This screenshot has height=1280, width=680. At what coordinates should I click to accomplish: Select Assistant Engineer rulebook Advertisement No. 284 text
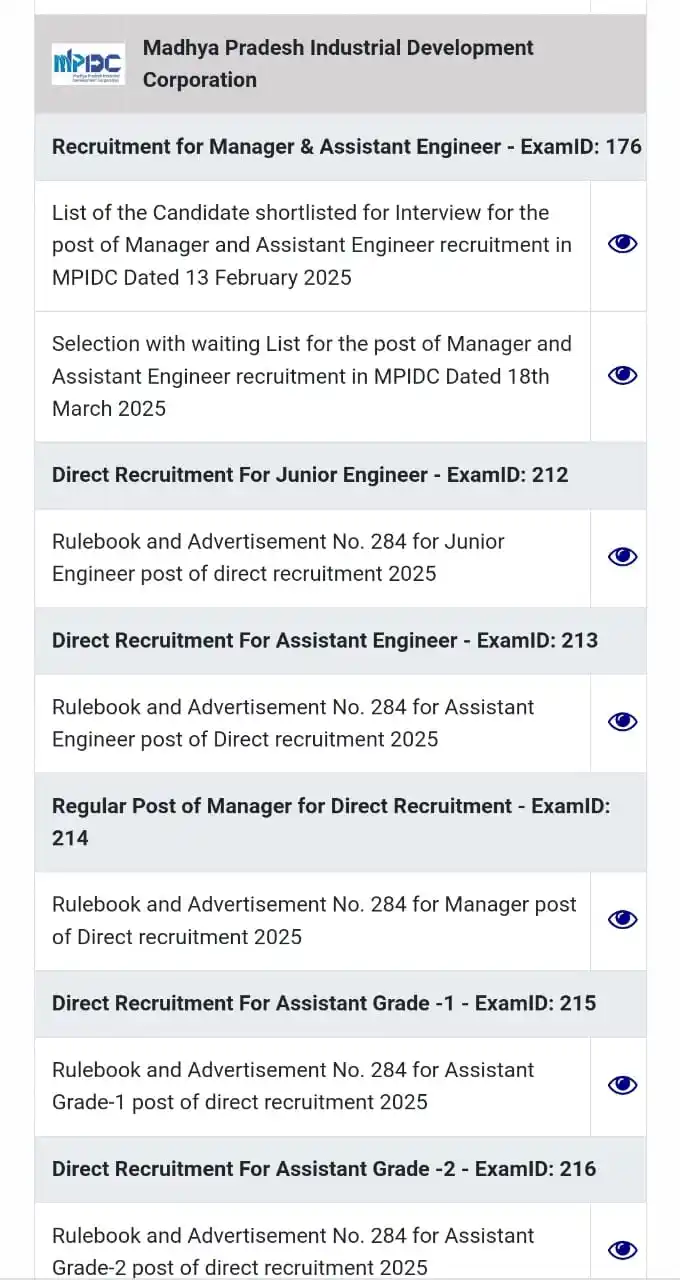(293, 722)
